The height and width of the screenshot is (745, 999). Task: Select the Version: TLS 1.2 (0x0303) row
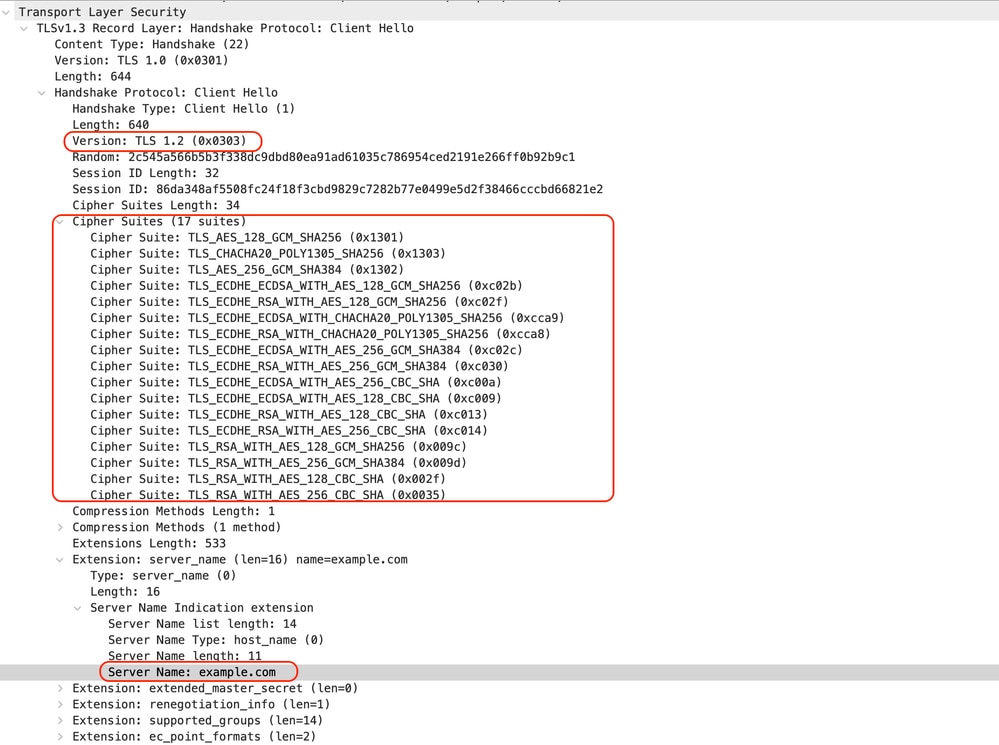tap(159, 141)
